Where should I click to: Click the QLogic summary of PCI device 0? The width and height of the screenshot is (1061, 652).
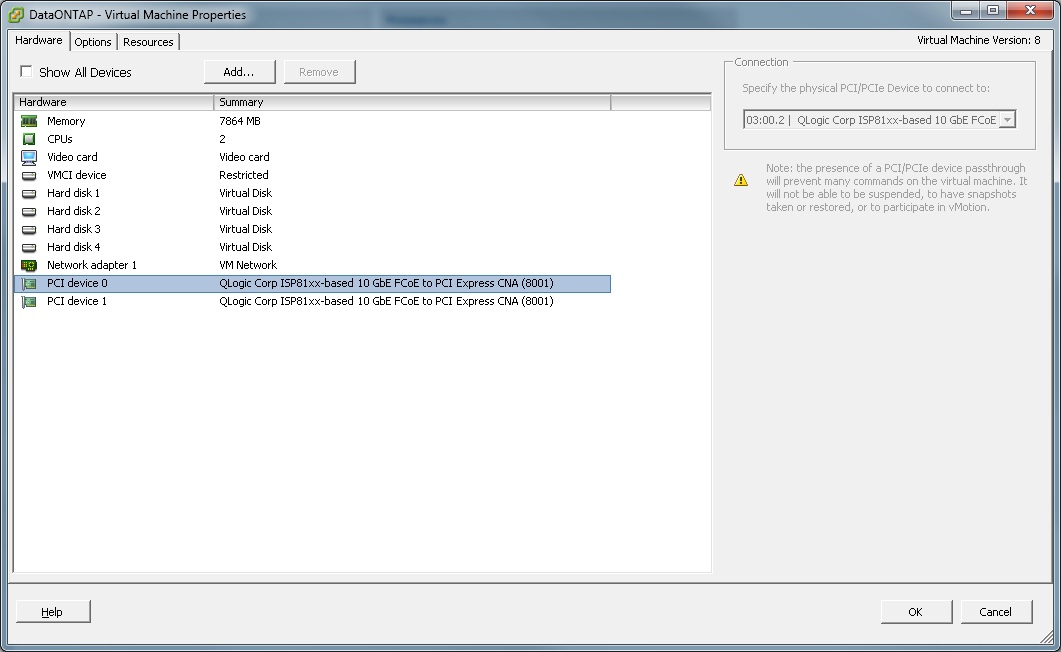tap(386, 283)
